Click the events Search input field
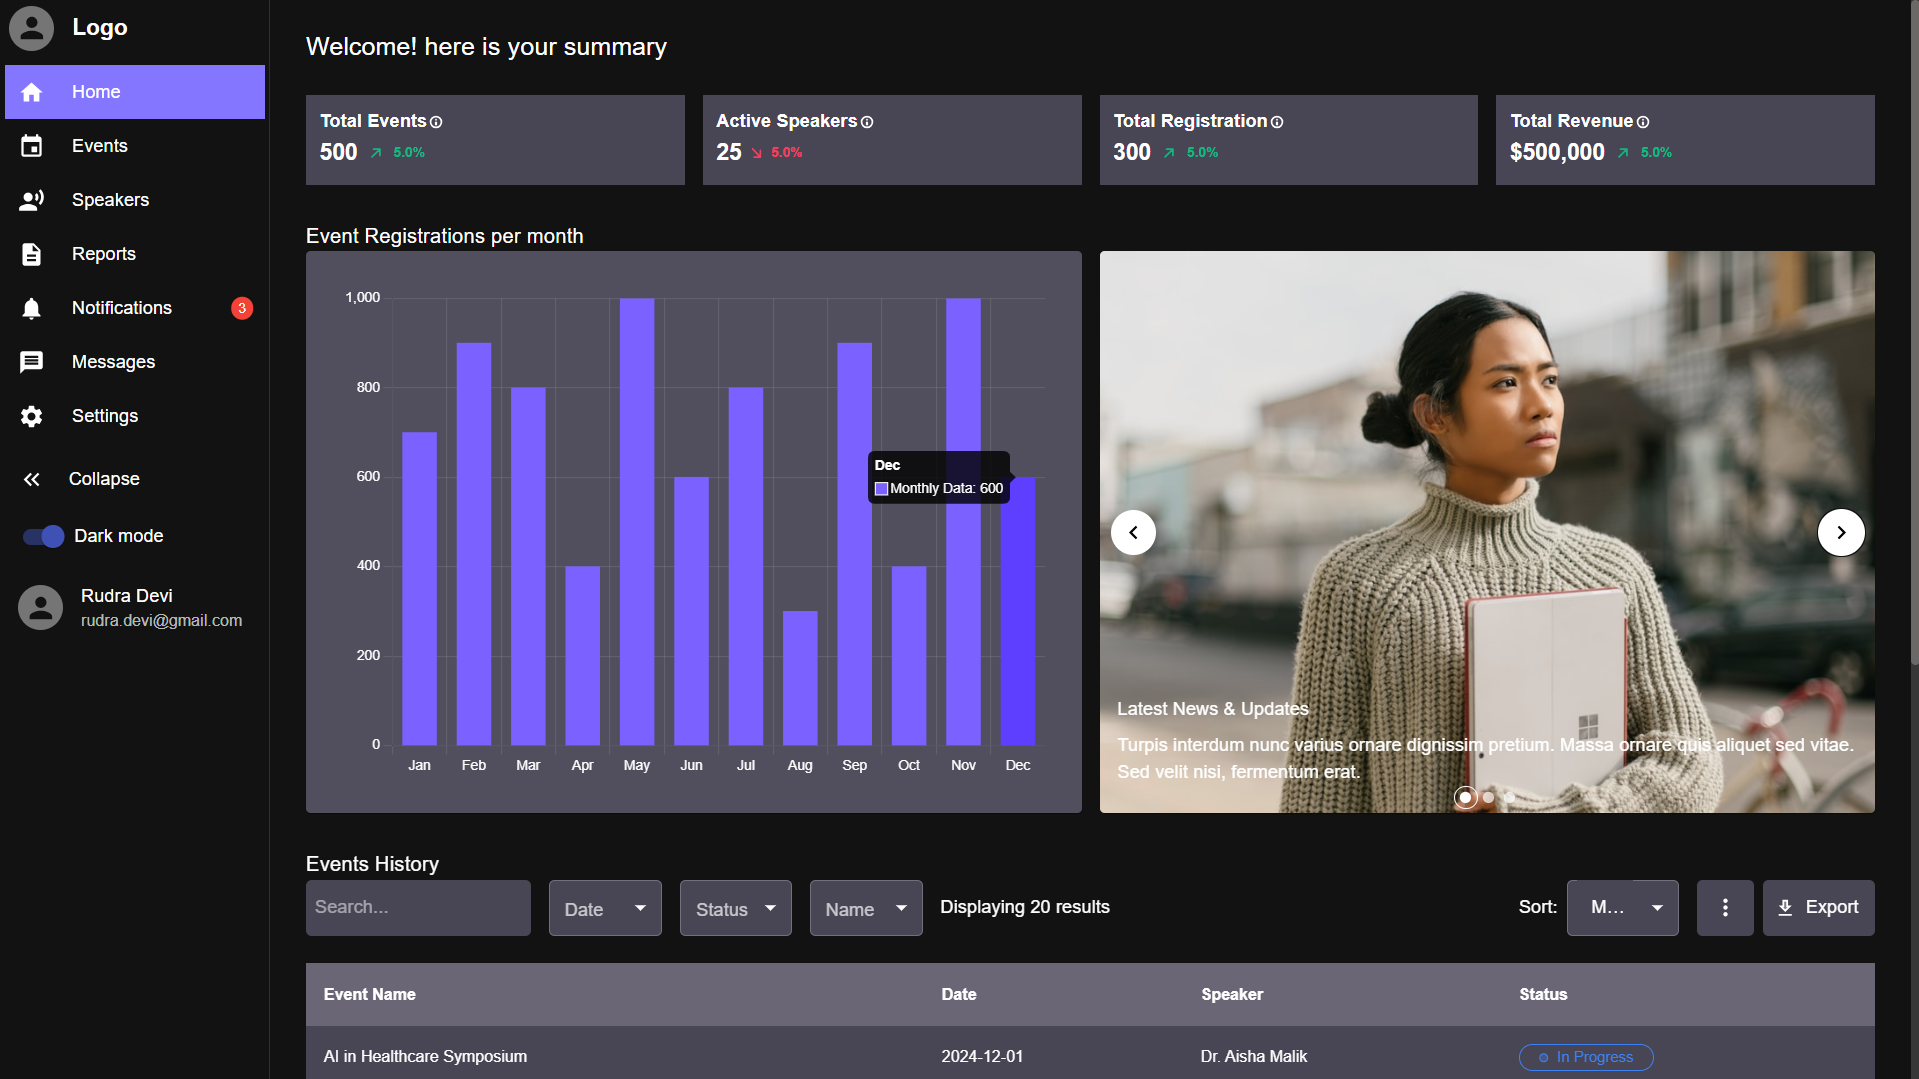 418,907
